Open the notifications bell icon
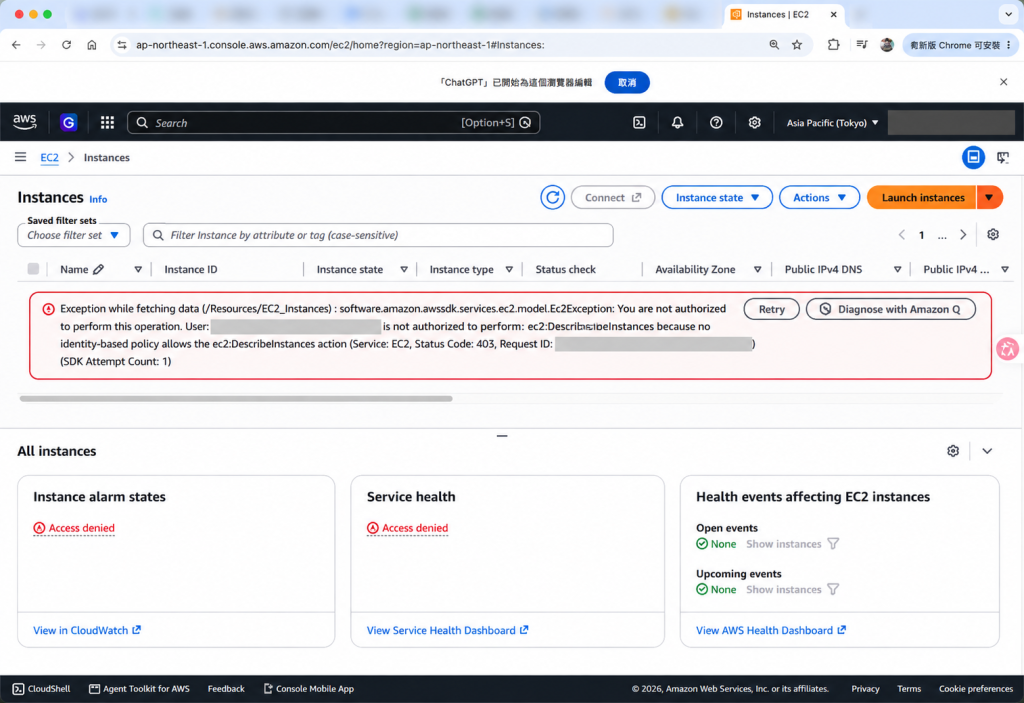The image size is (1024, 703). point(677,122)
